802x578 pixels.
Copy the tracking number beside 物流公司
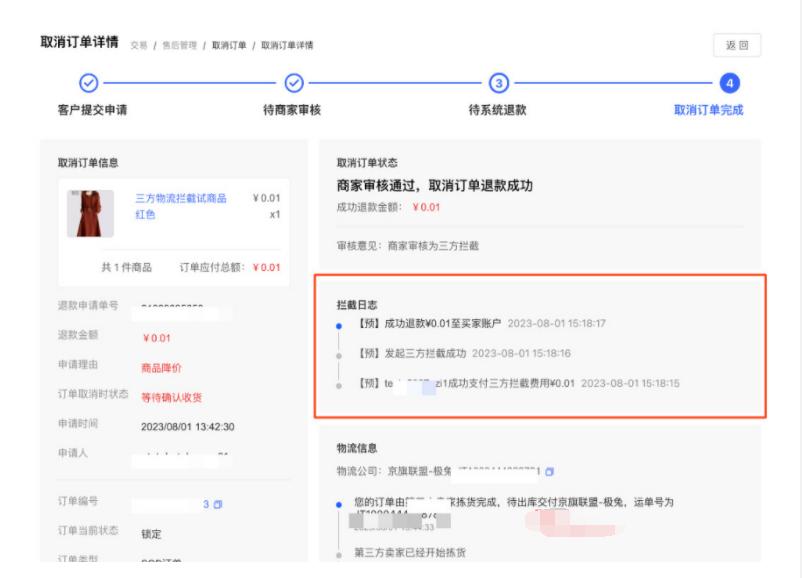[549, 471]
